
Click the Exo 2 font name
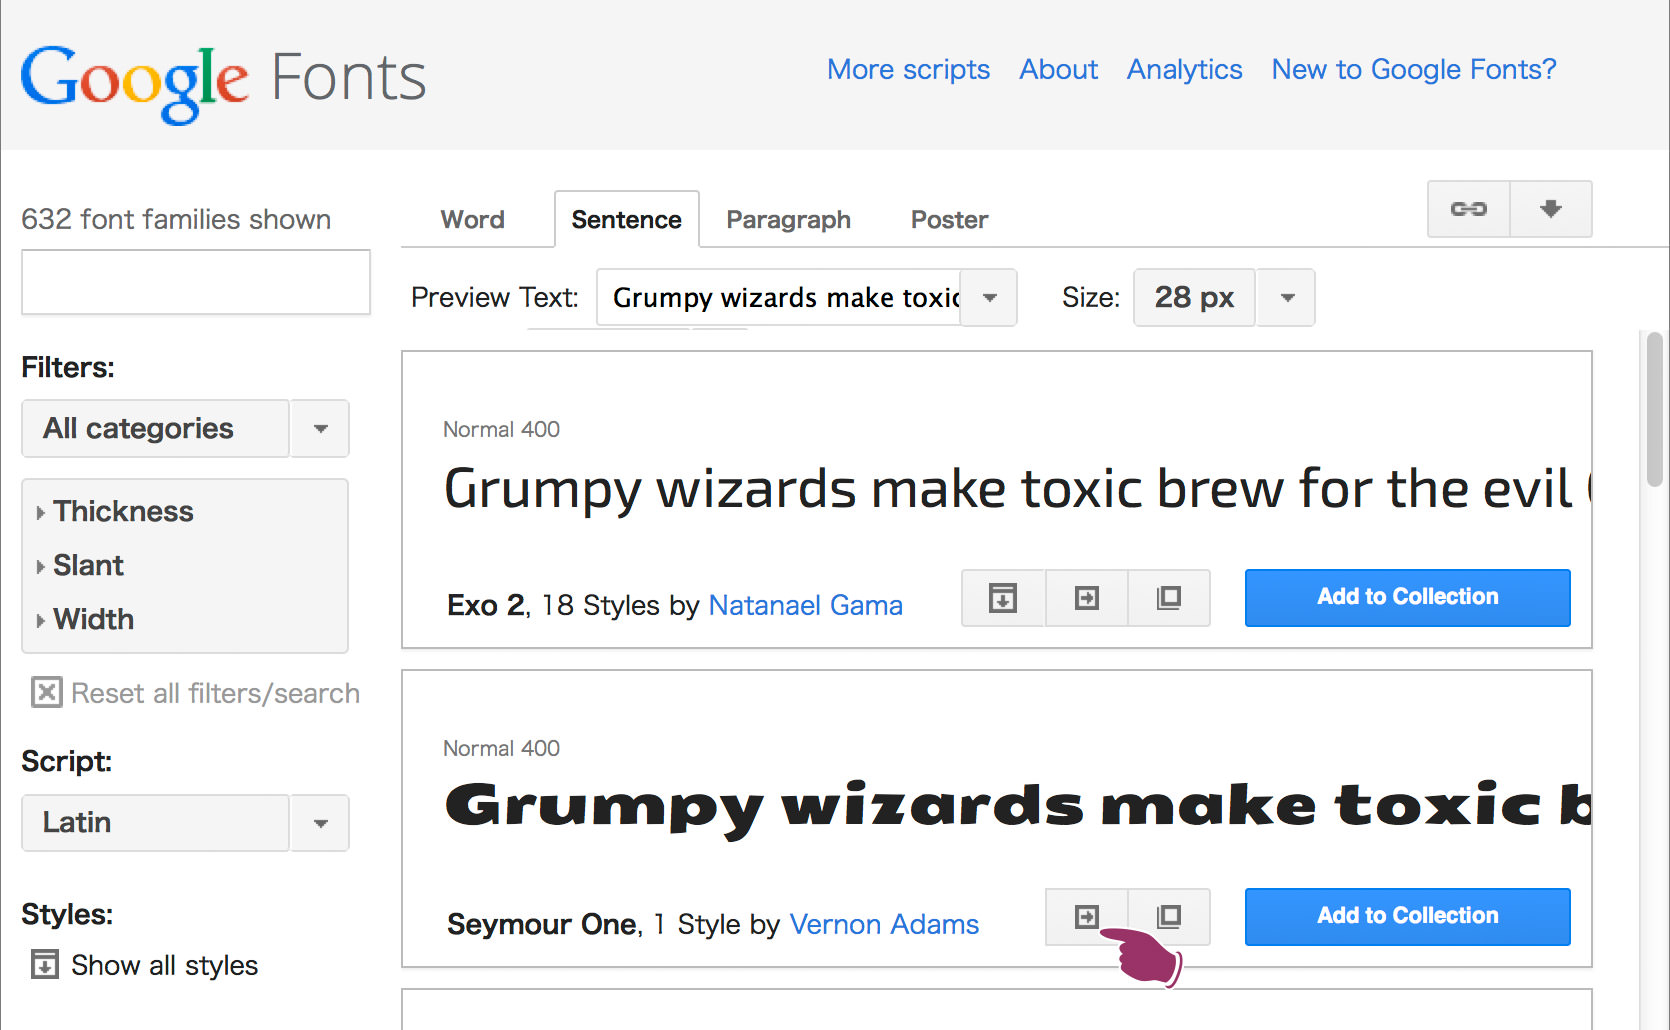[x=486, y=605]
